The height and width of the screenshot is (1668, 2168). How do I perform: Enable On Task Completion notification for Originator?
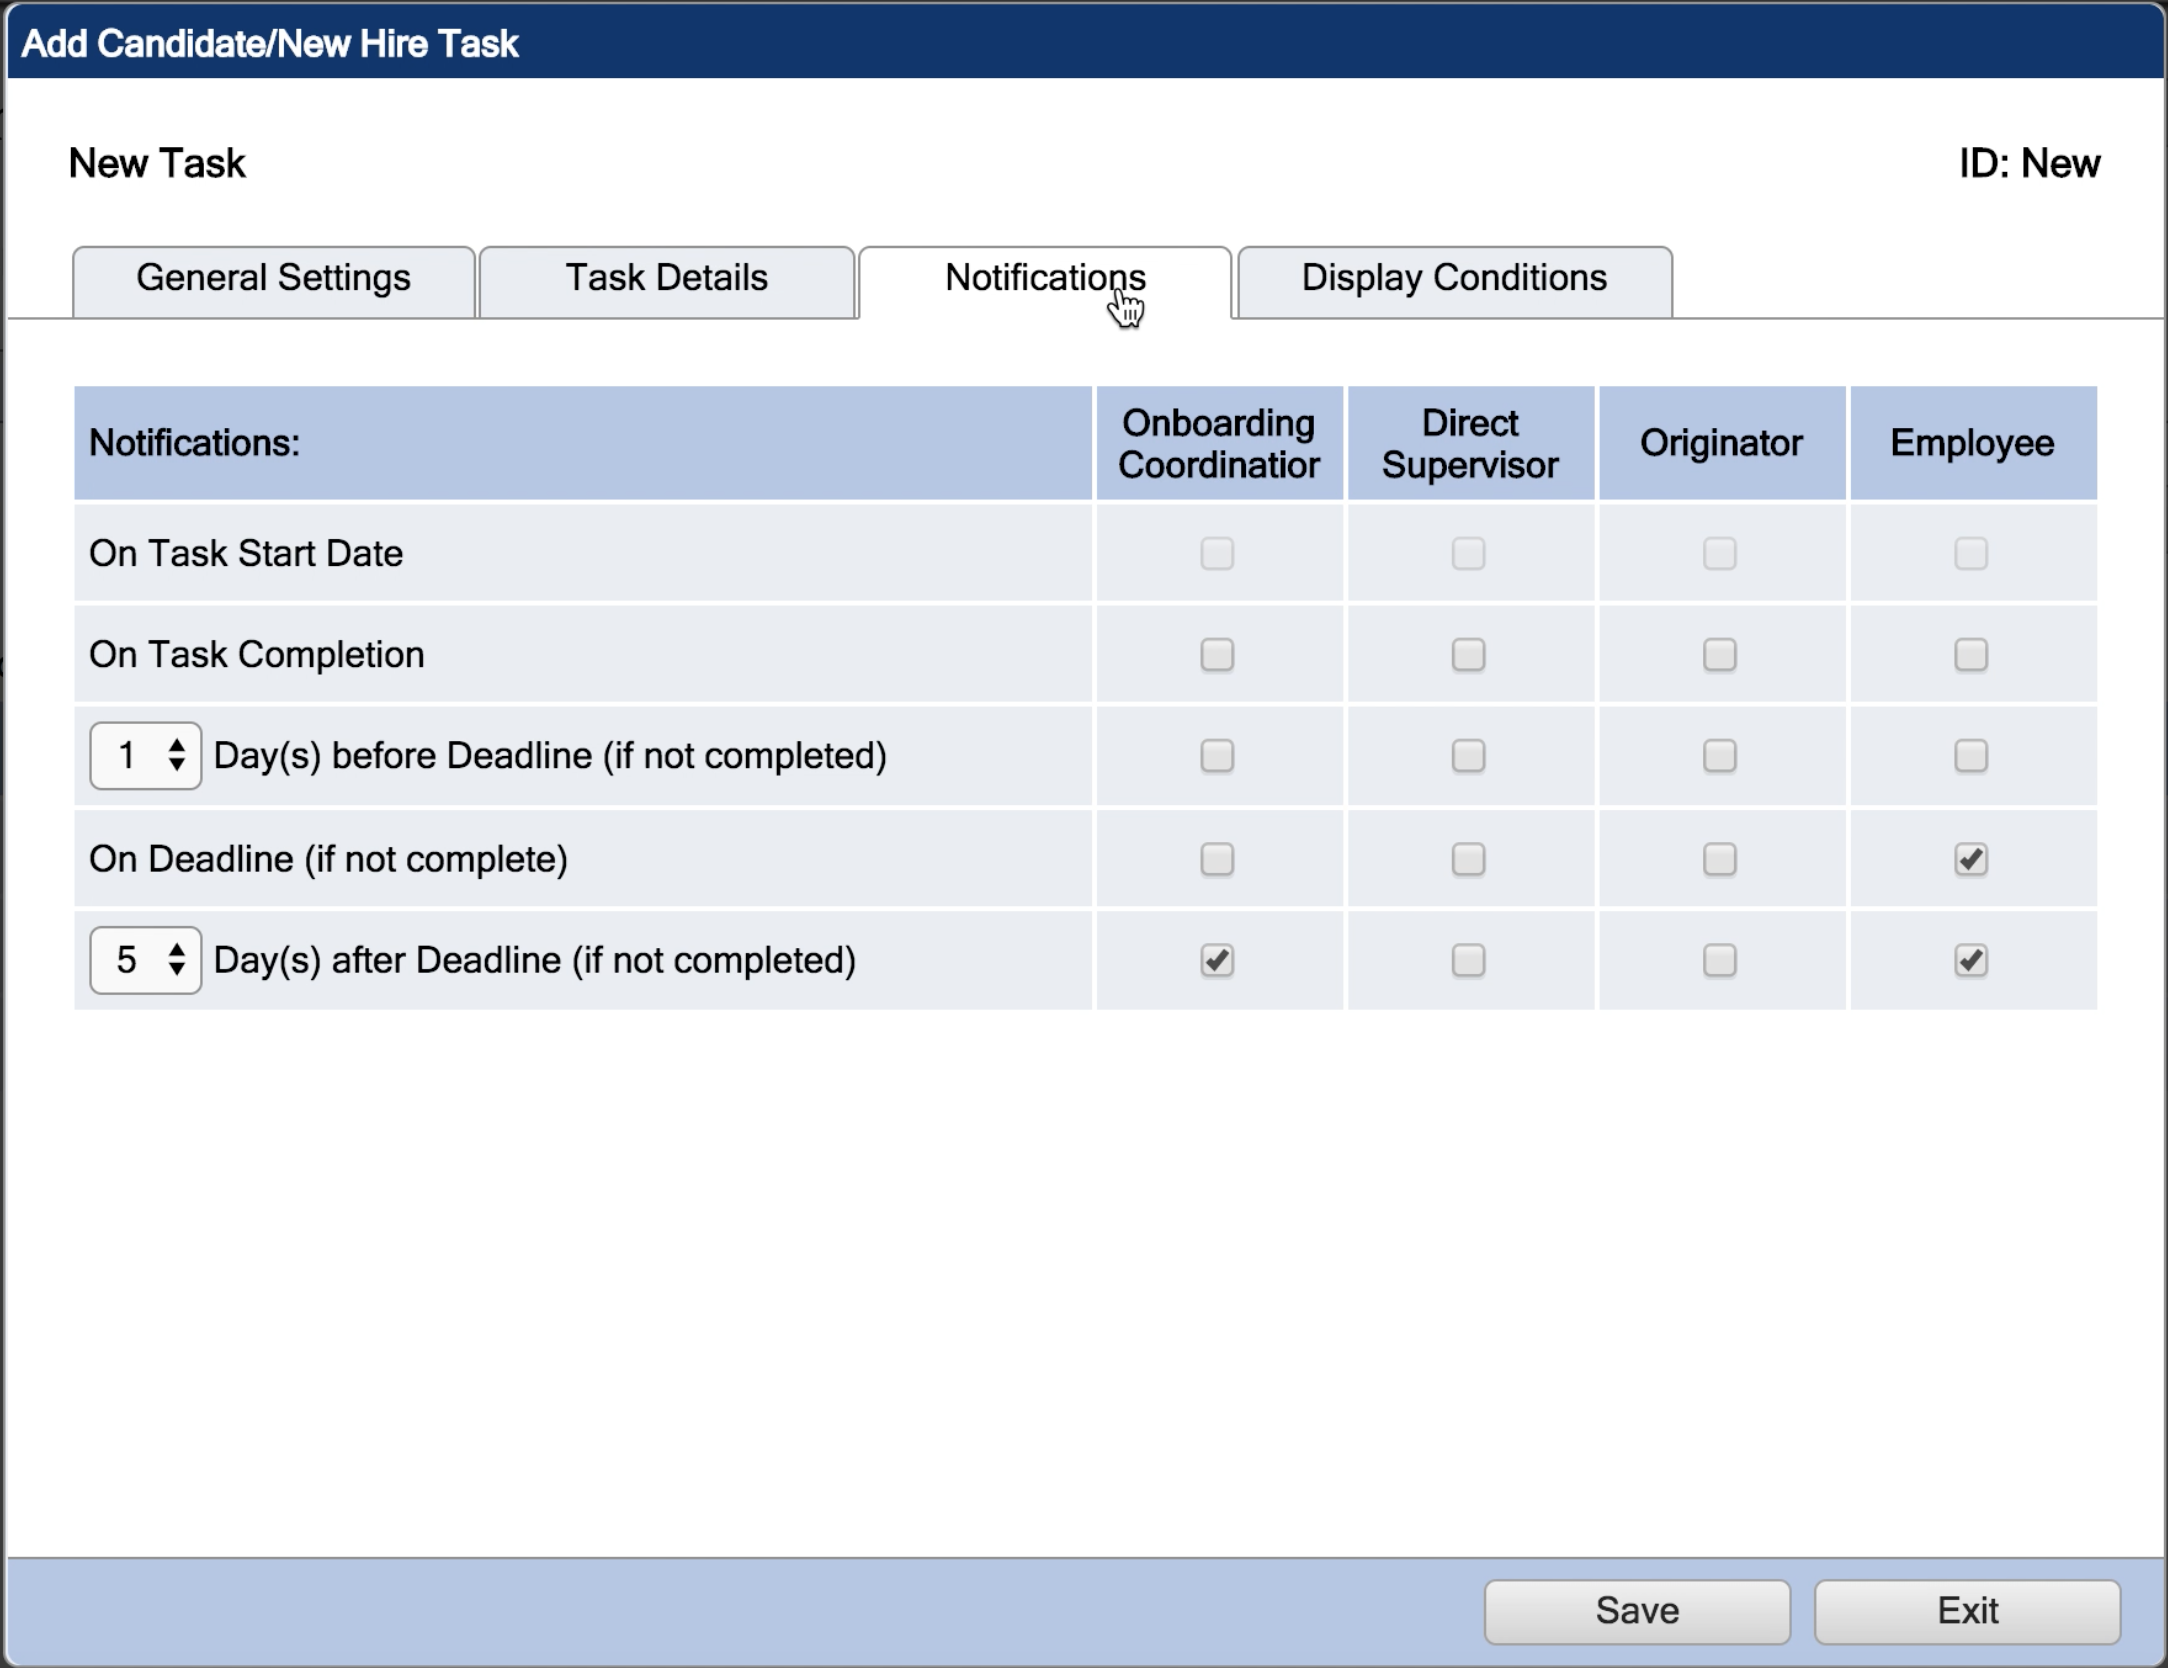[1720, 655]
